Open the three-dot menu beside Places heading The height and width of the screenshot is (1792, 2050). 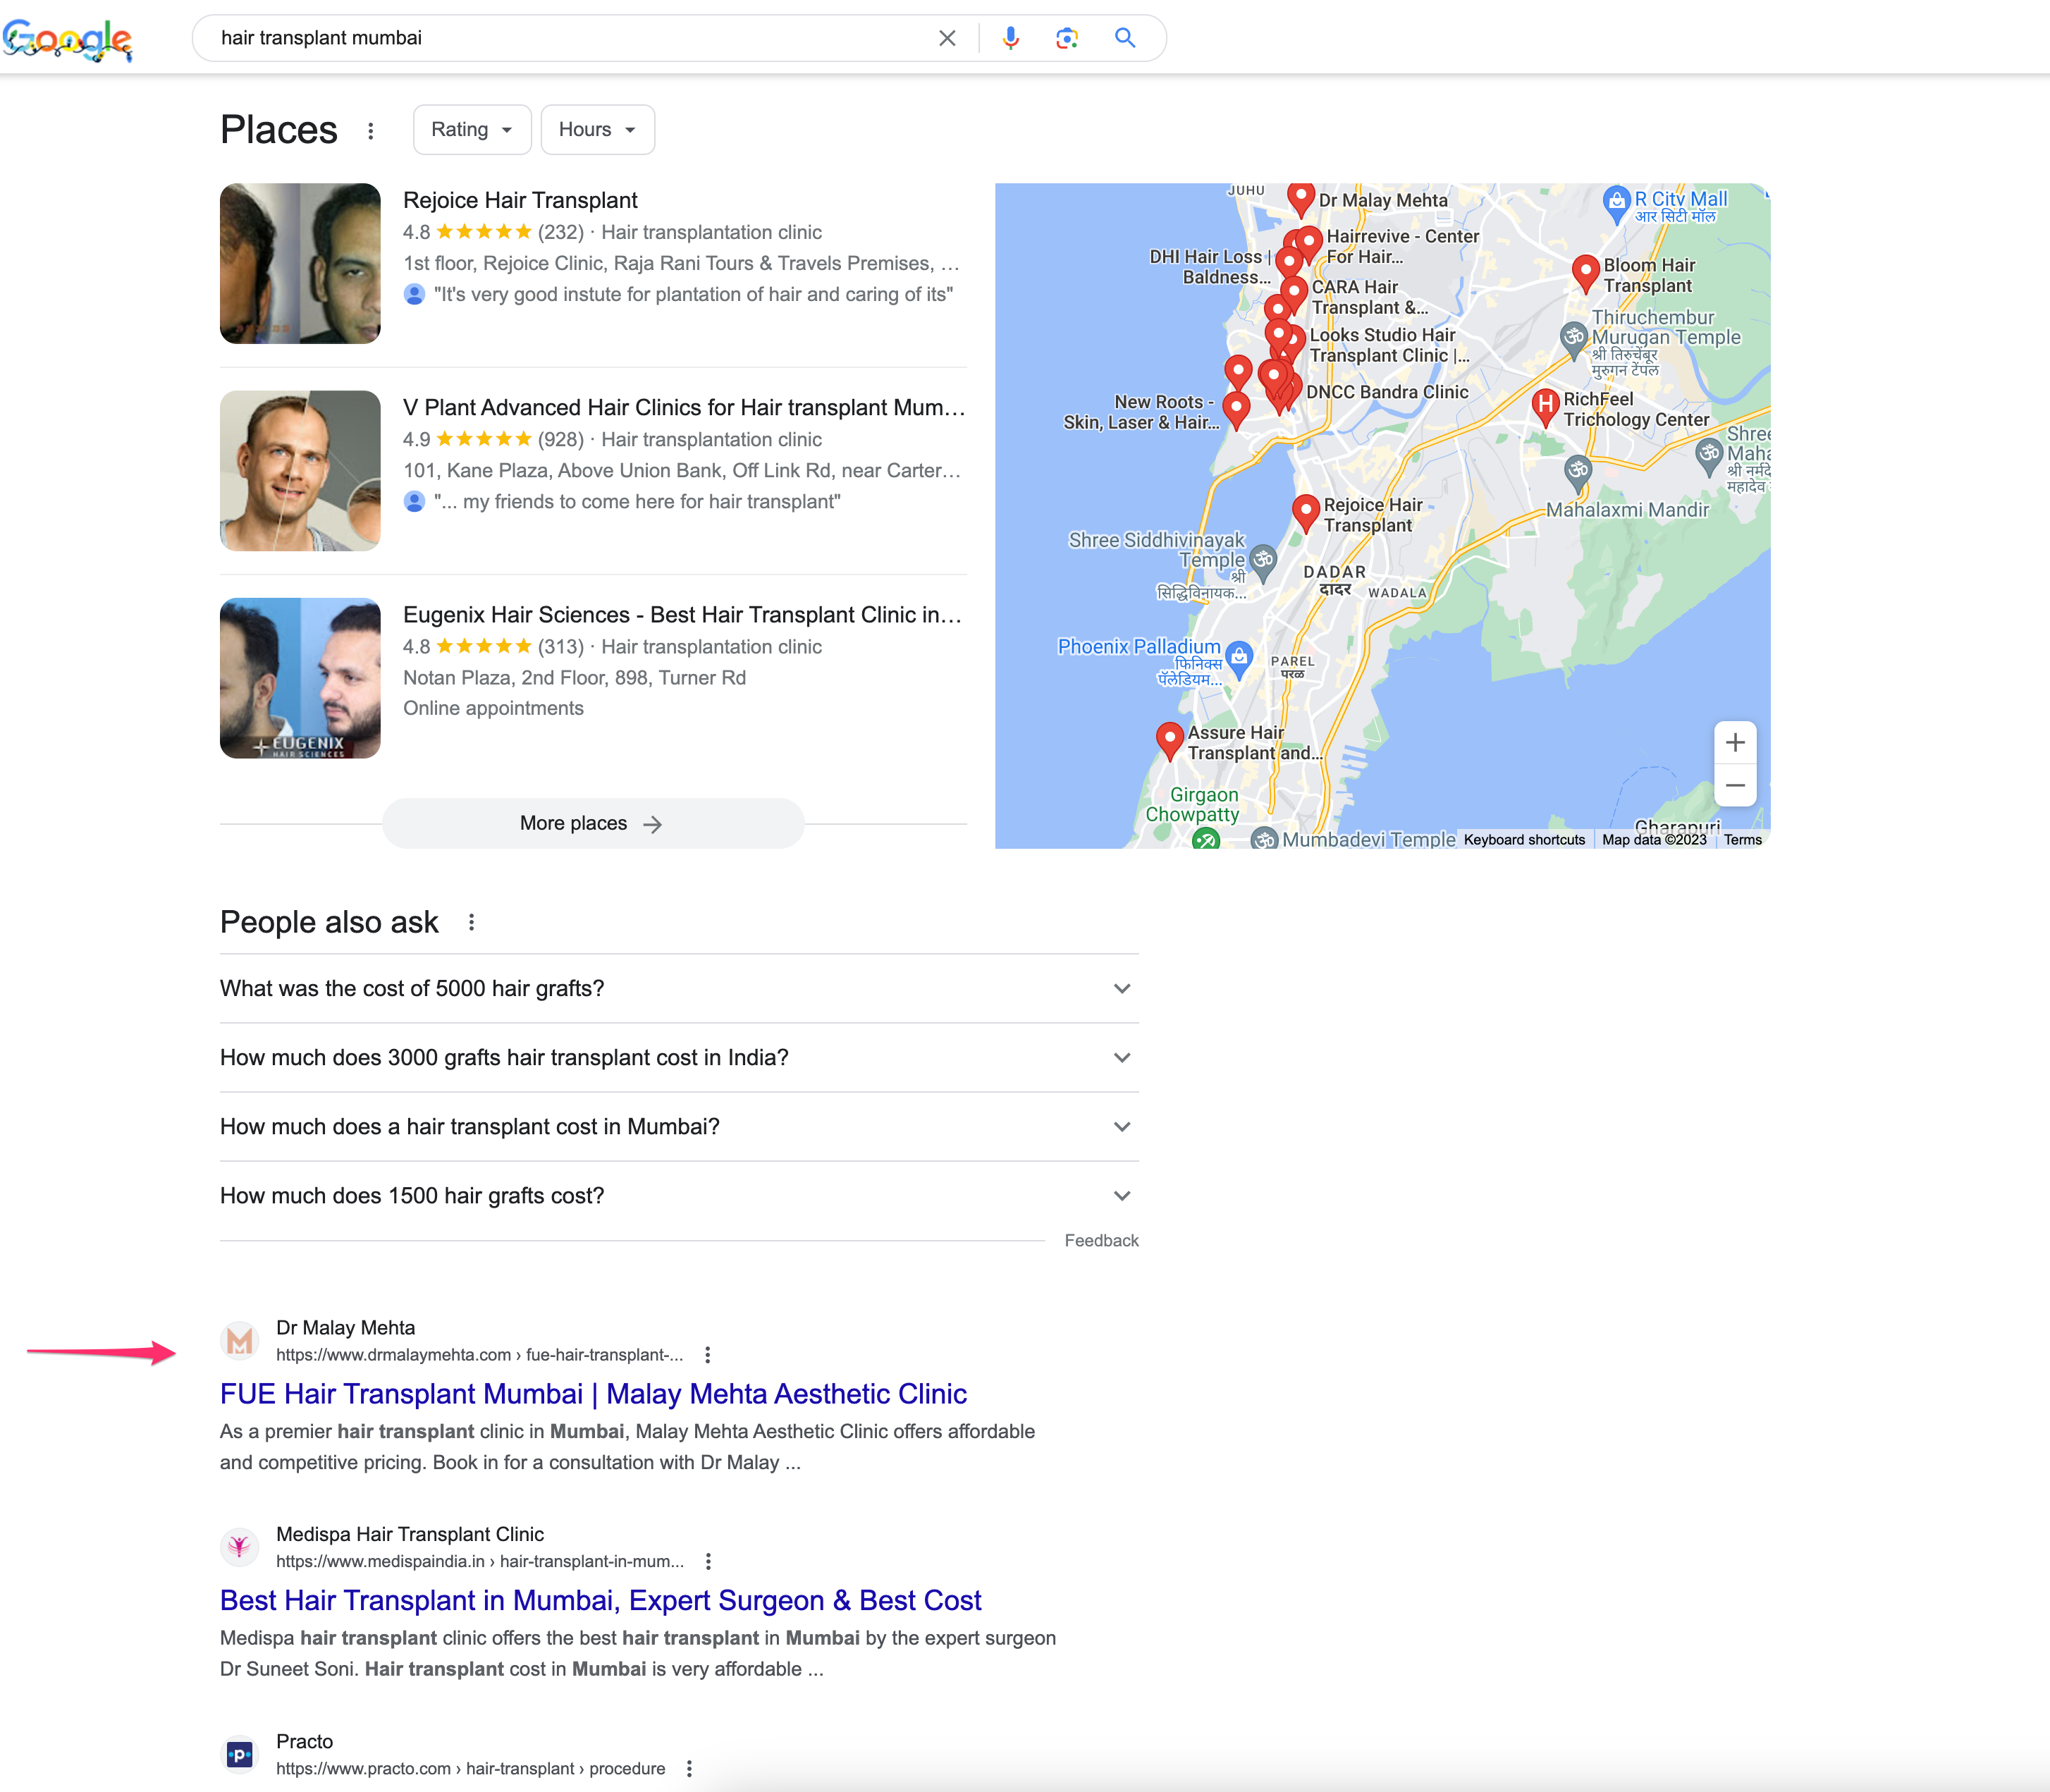tap(370, 131)
